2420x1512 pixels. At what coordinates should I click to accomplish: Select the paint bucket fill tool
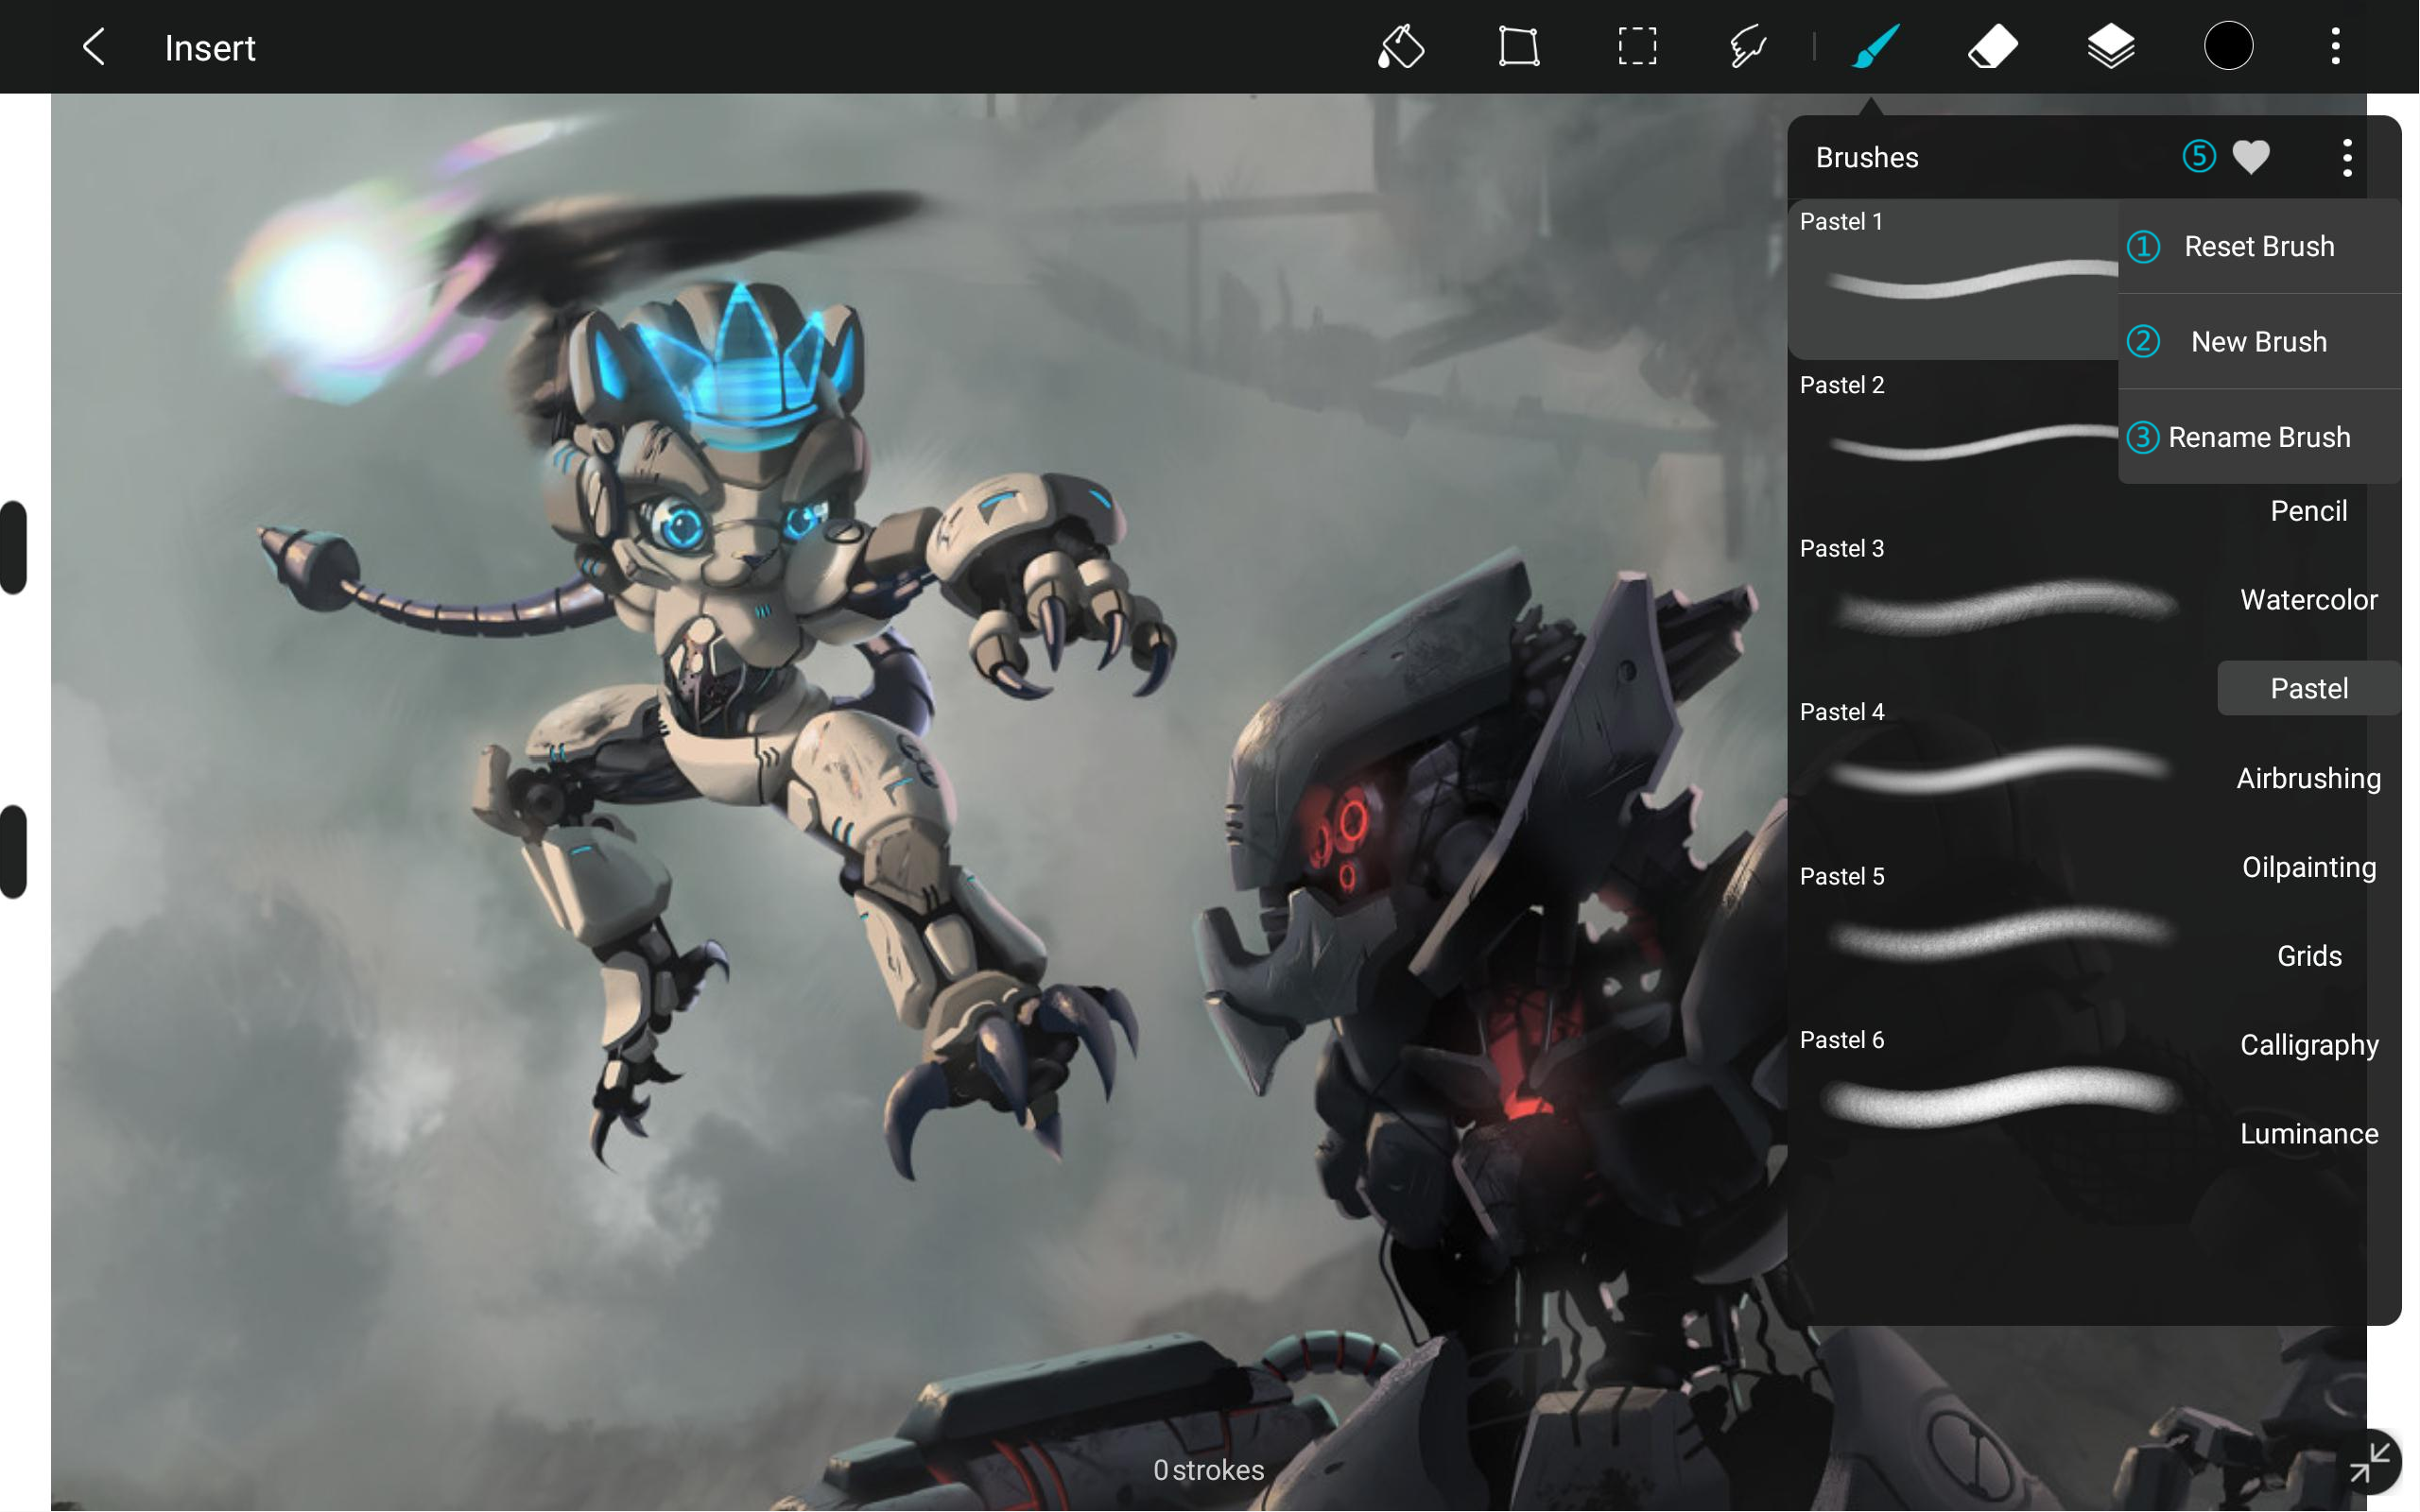pyautogui.click(x=1400, y=47)
